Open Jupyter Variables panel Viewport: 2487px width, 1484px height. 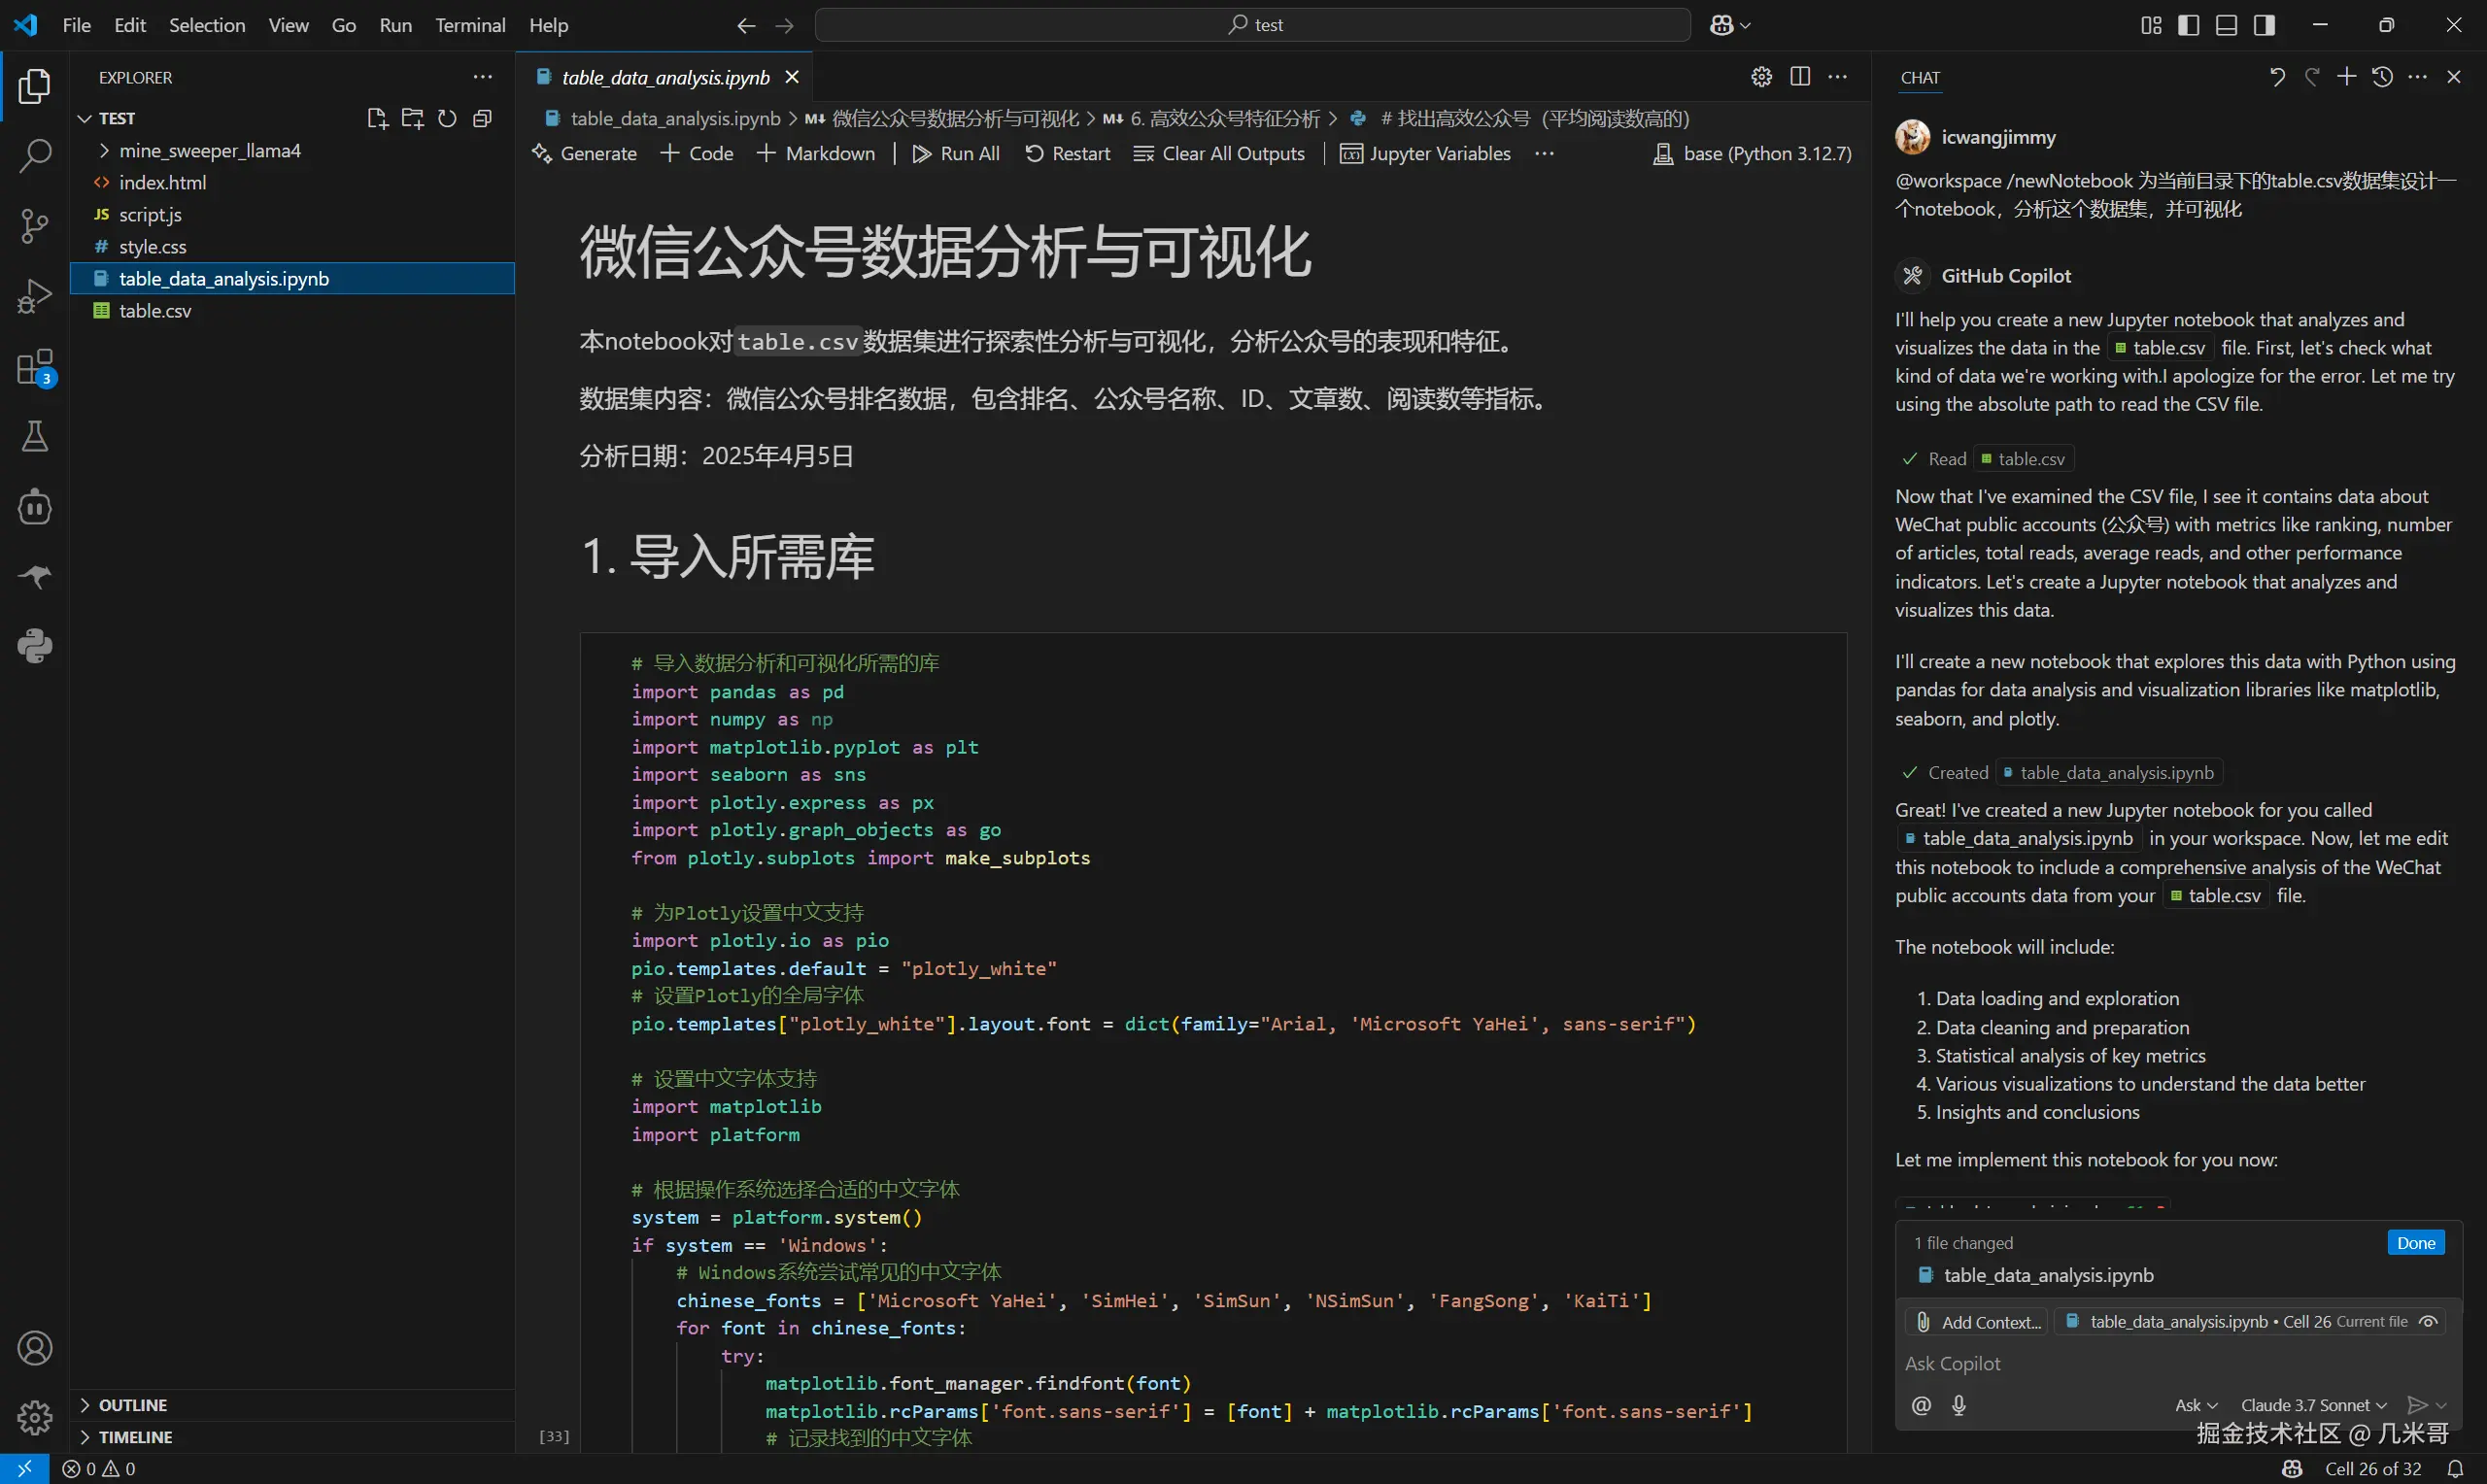1426,153
